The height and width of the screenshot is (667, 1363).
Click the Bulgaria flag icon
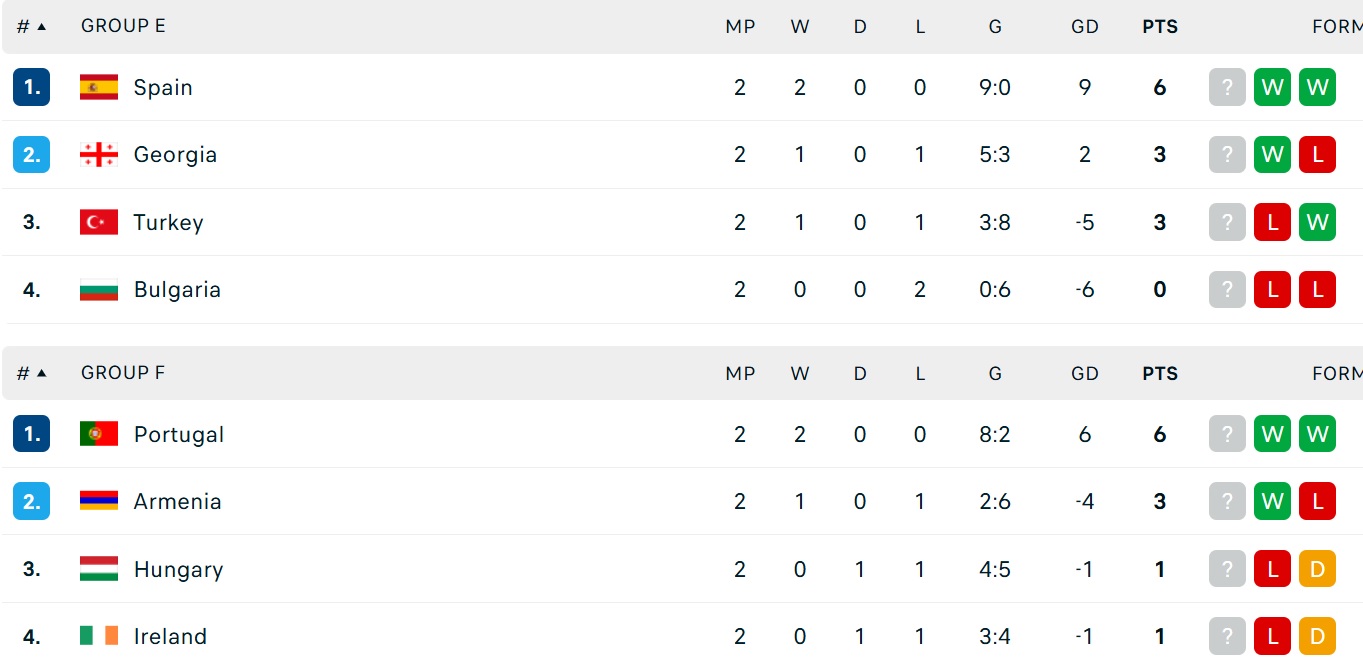99,290
